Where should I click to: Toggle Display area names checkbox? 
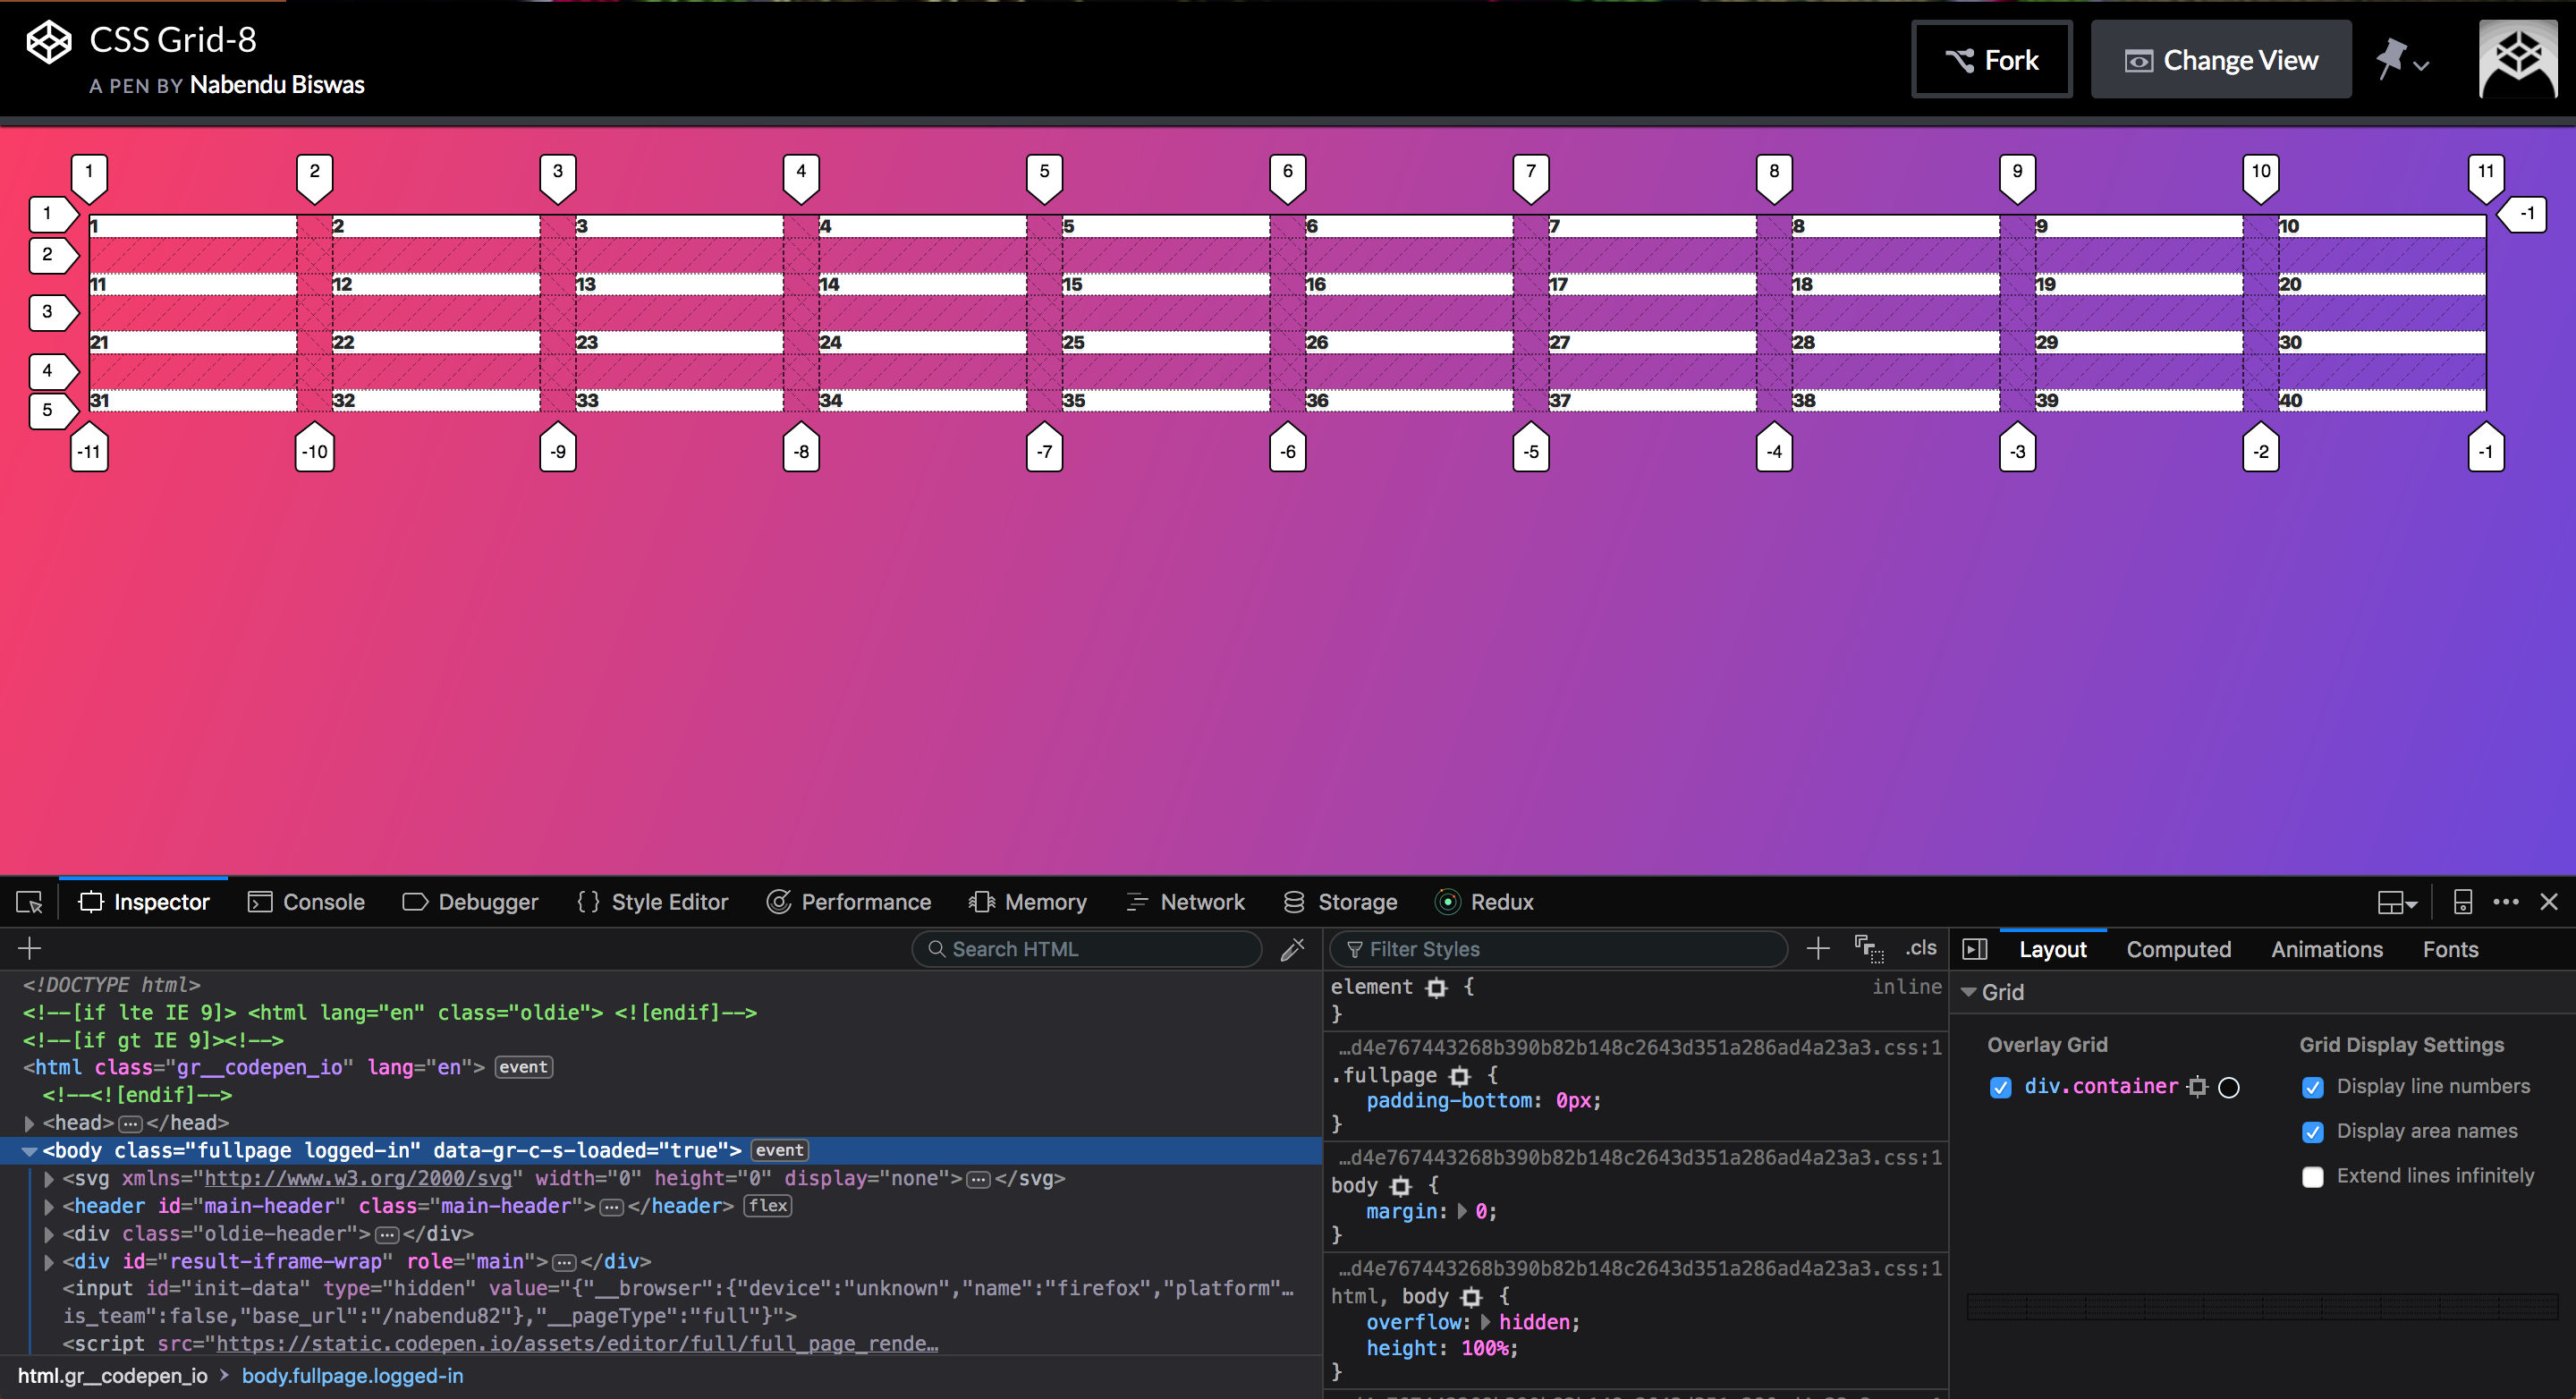(2312, 1132)
